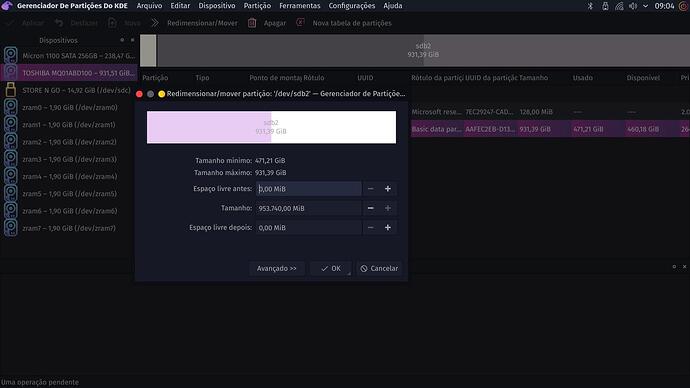Increase Espaço livre depois with plus
The image size is (690, 388).
coord(388,227)
